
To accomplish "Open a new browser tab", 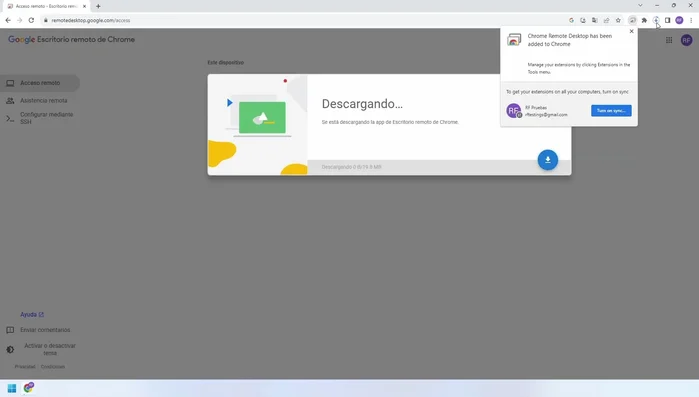I will click(98, 6).
